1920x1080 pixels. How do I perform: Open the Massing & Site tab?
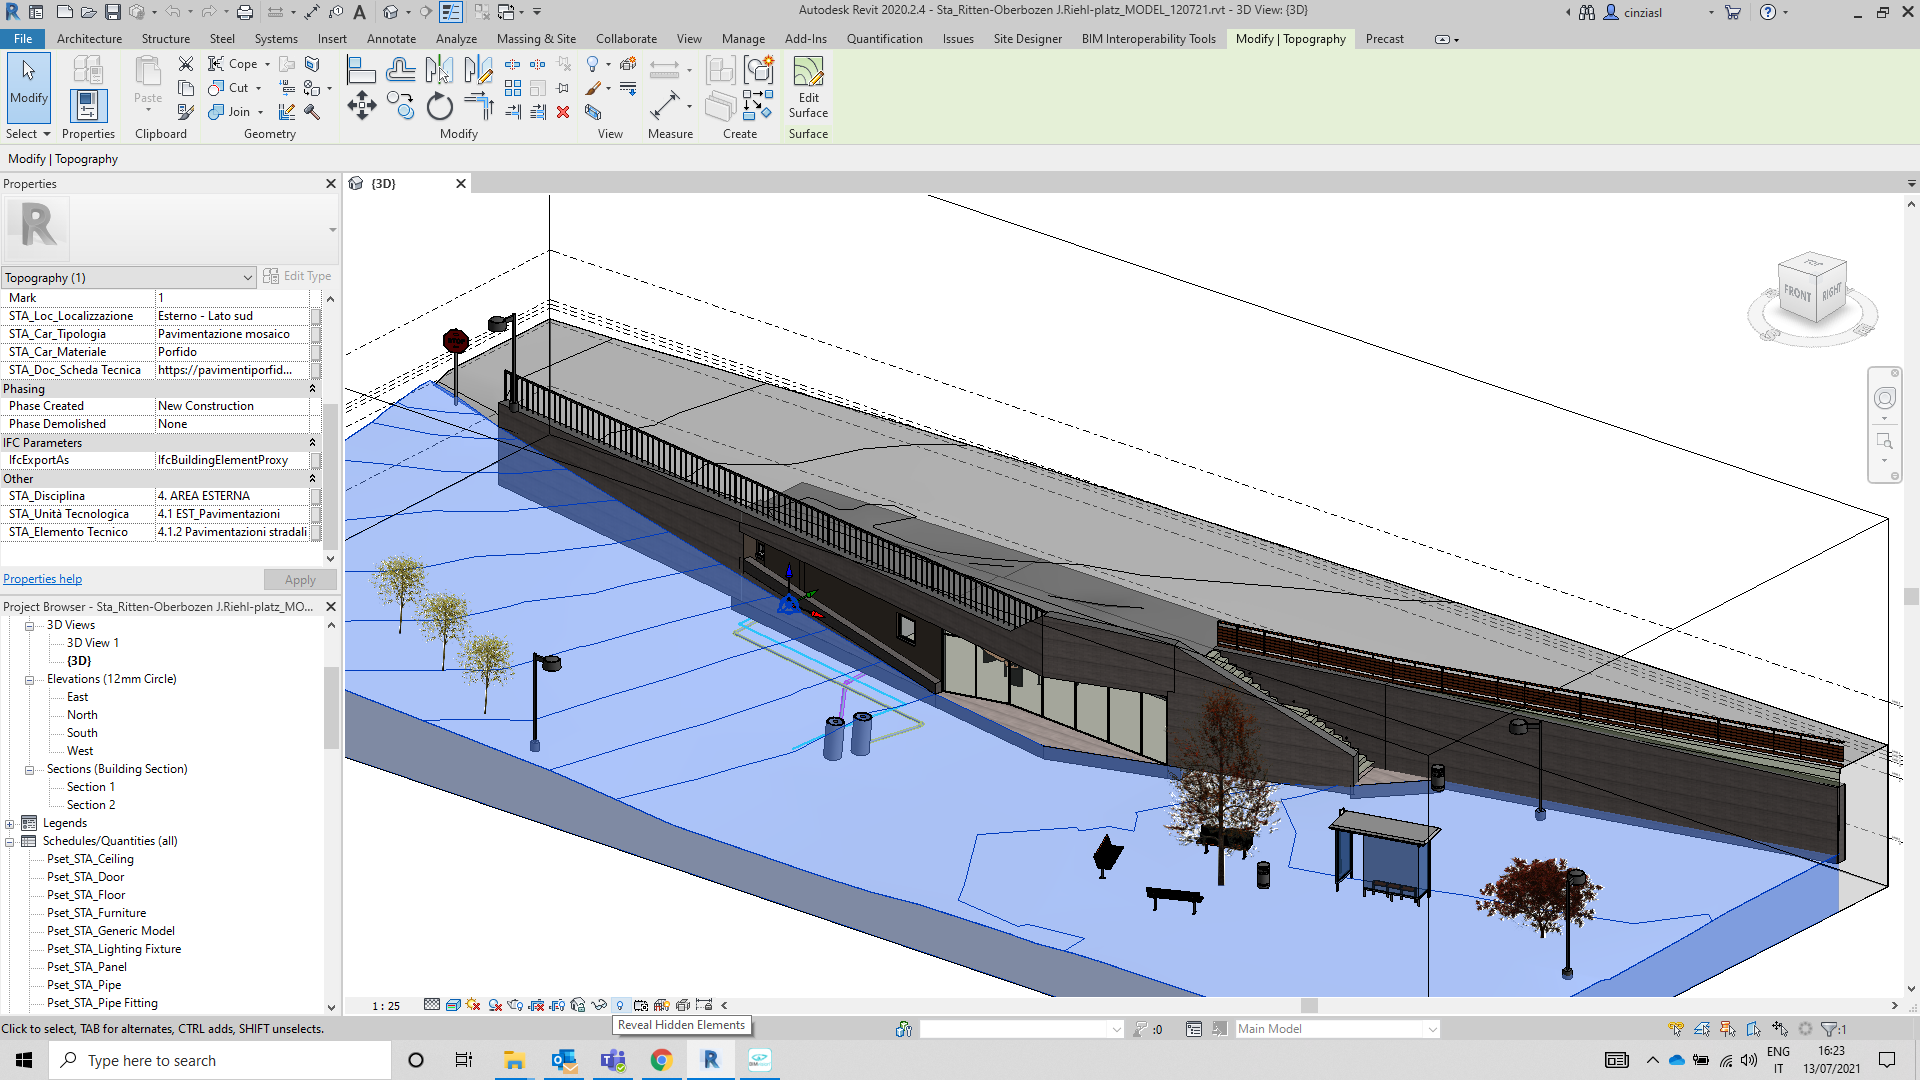point(536,39)
